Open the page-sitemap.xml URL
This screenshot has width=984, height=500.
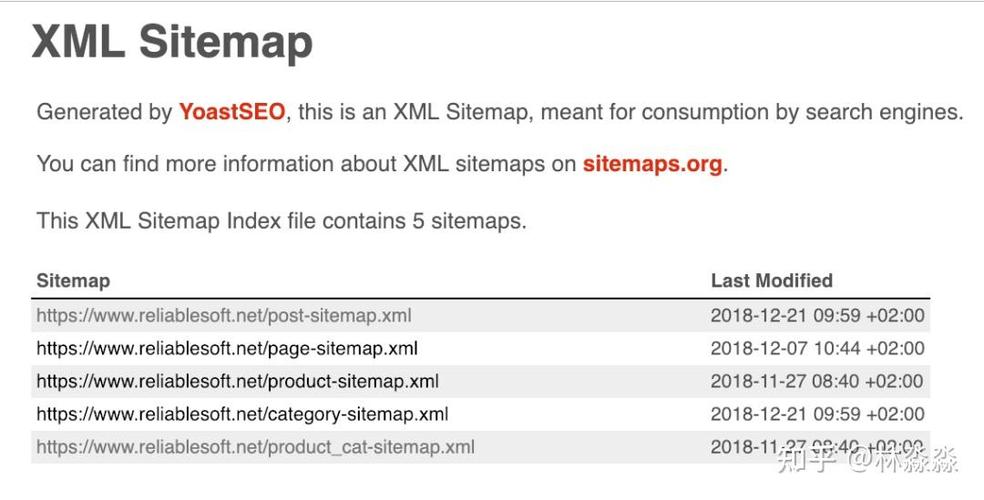(227, 349)
